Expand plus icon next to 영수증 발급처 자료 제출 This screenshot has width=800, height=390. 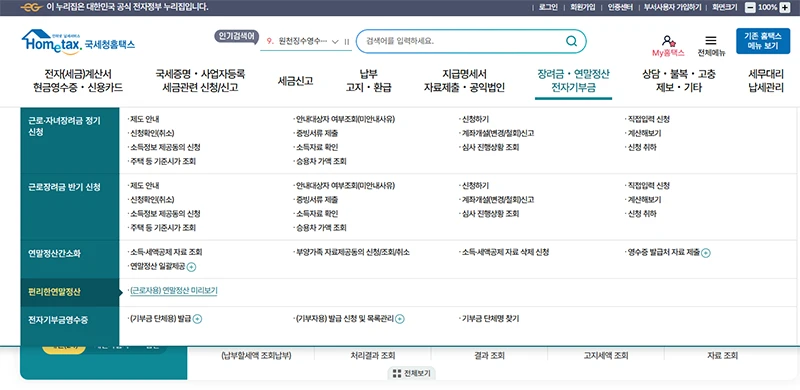tap(706, 253)
